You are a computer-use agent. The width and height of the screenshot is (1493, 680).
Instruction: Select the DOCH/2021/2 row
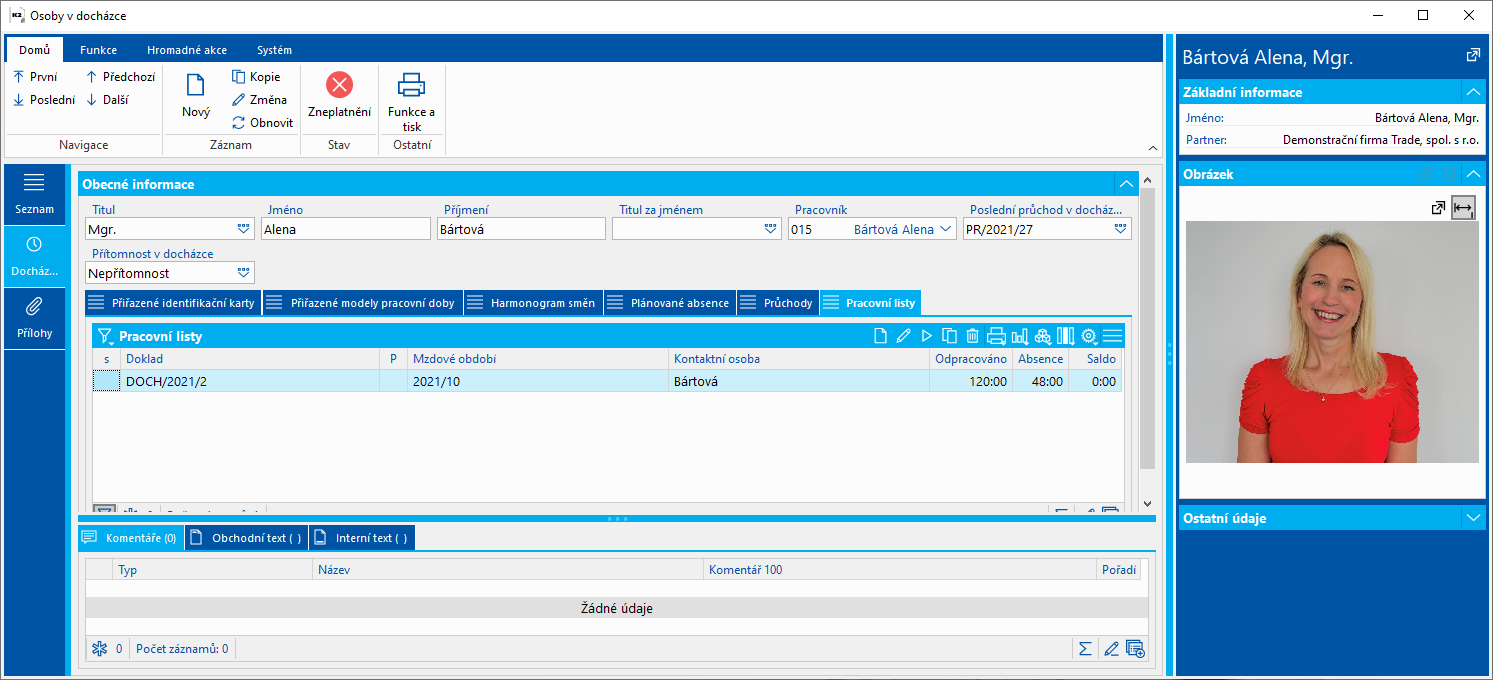click(607, 381)
